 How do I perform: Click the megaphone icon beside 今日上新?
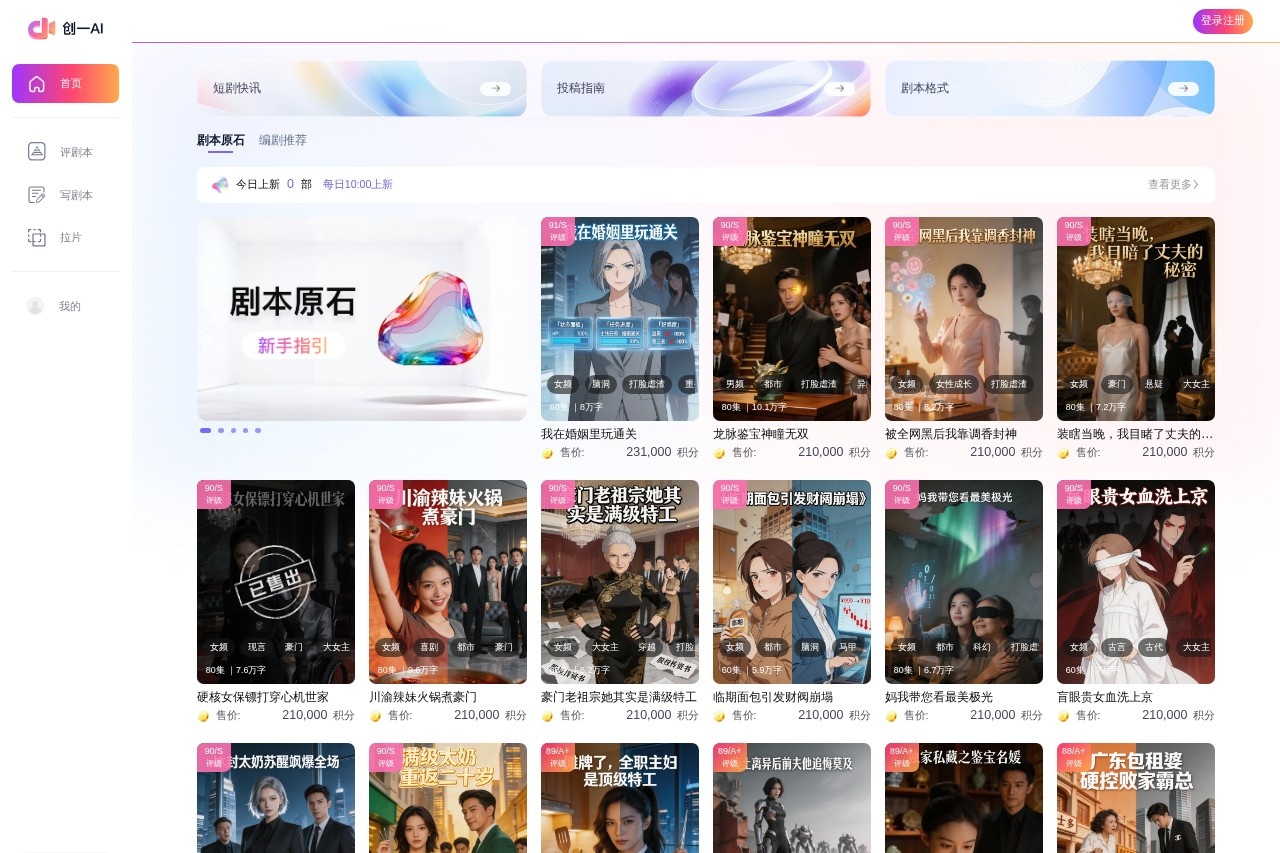coord(220,185)
